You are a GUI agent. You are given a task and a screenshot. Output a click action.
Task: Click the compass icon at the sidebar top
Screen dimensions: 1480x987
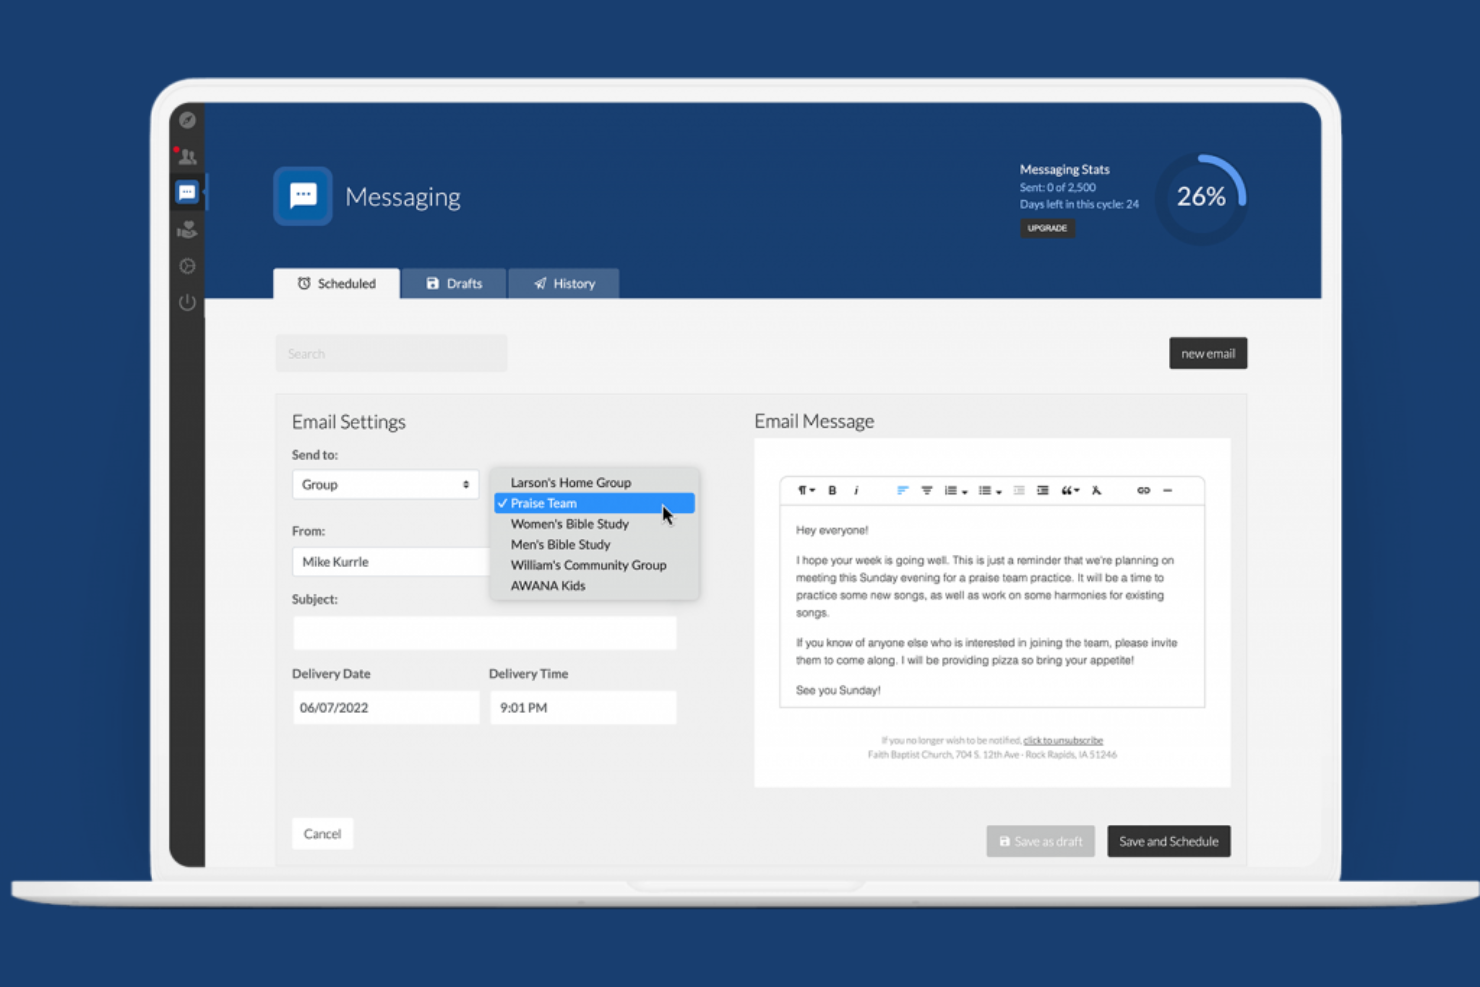click(x=187, y=120)
